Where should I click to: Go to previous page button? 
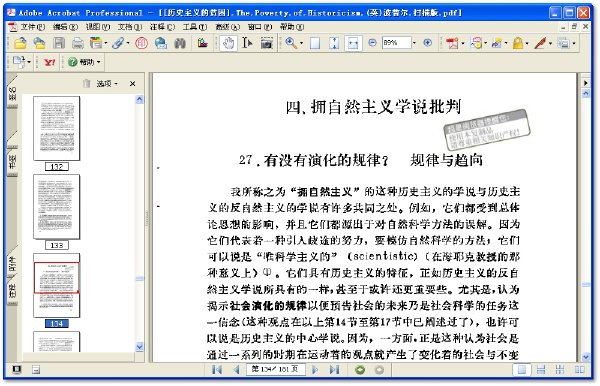click(236, 370)
